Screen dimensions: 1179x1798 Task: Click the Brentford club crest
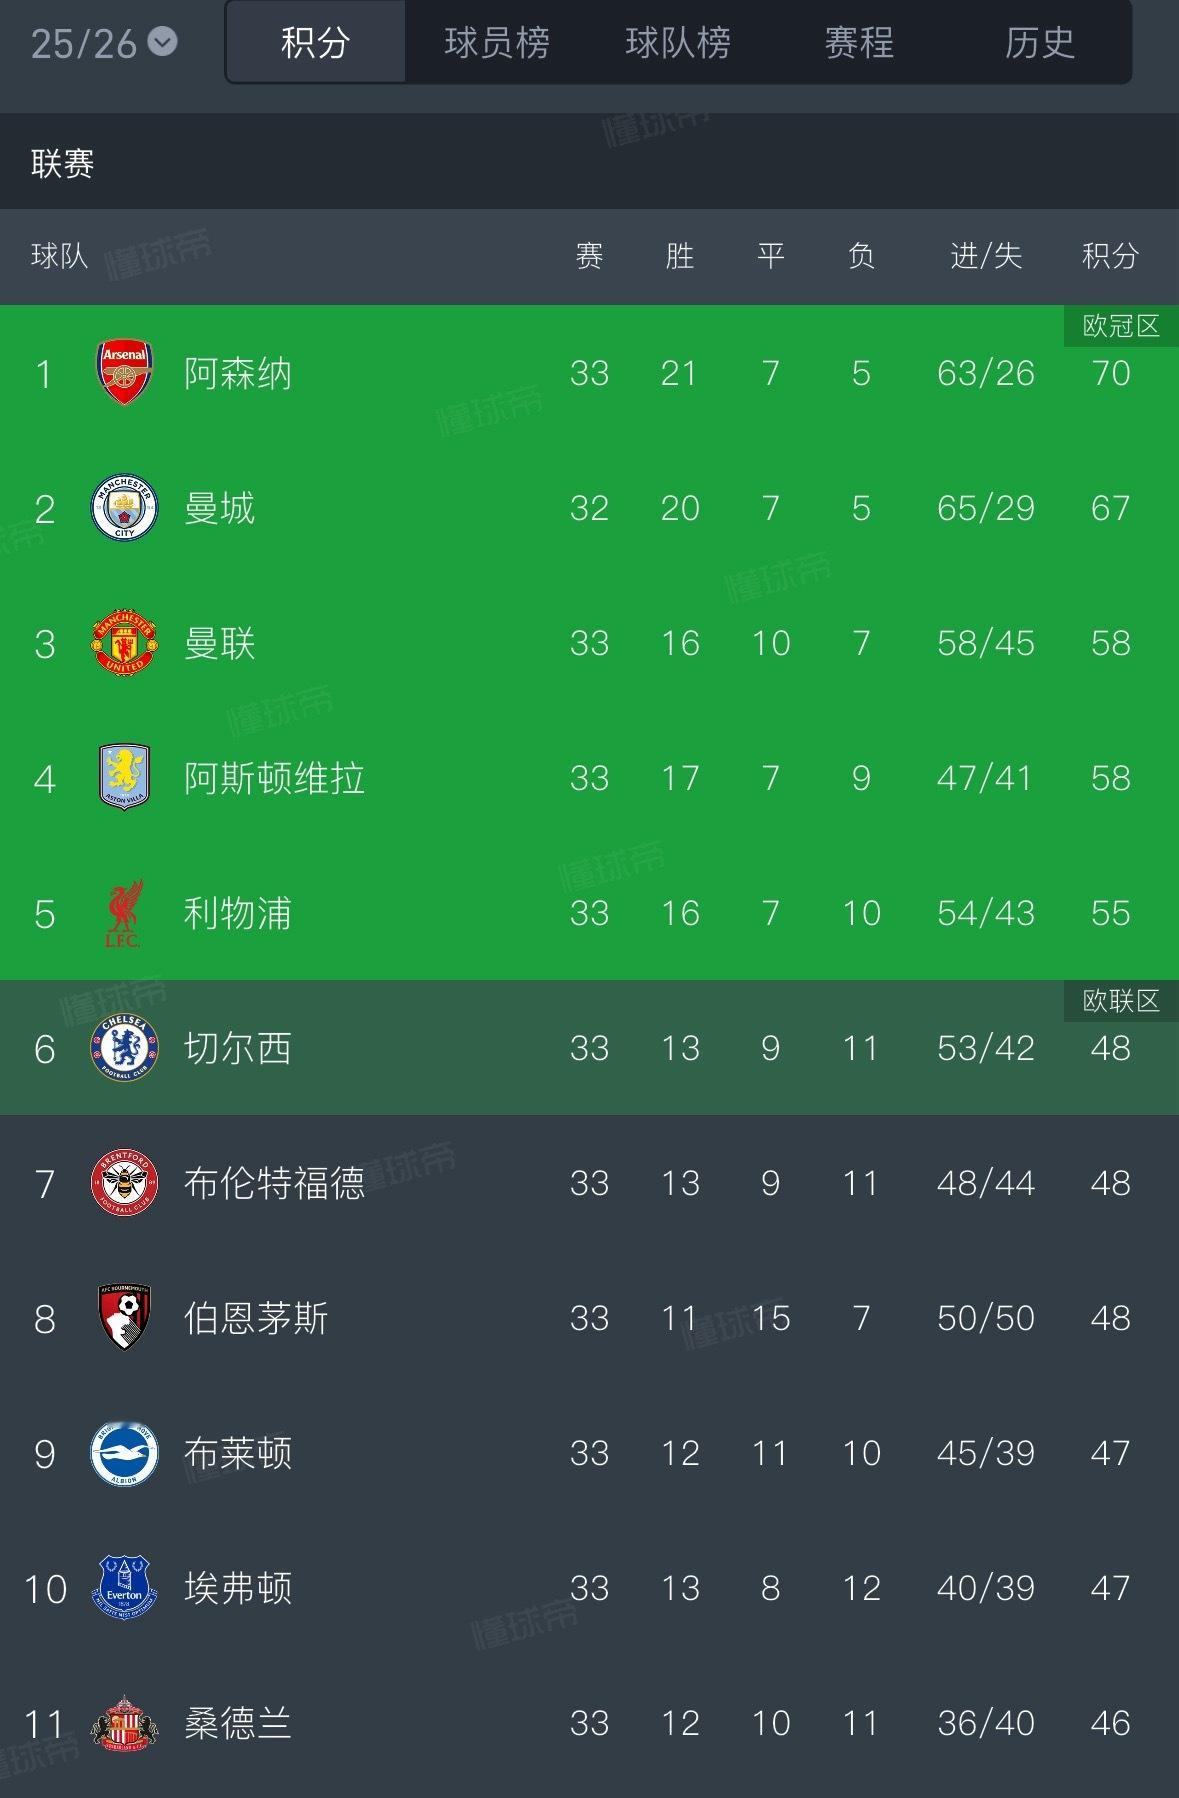[124, 1183]
